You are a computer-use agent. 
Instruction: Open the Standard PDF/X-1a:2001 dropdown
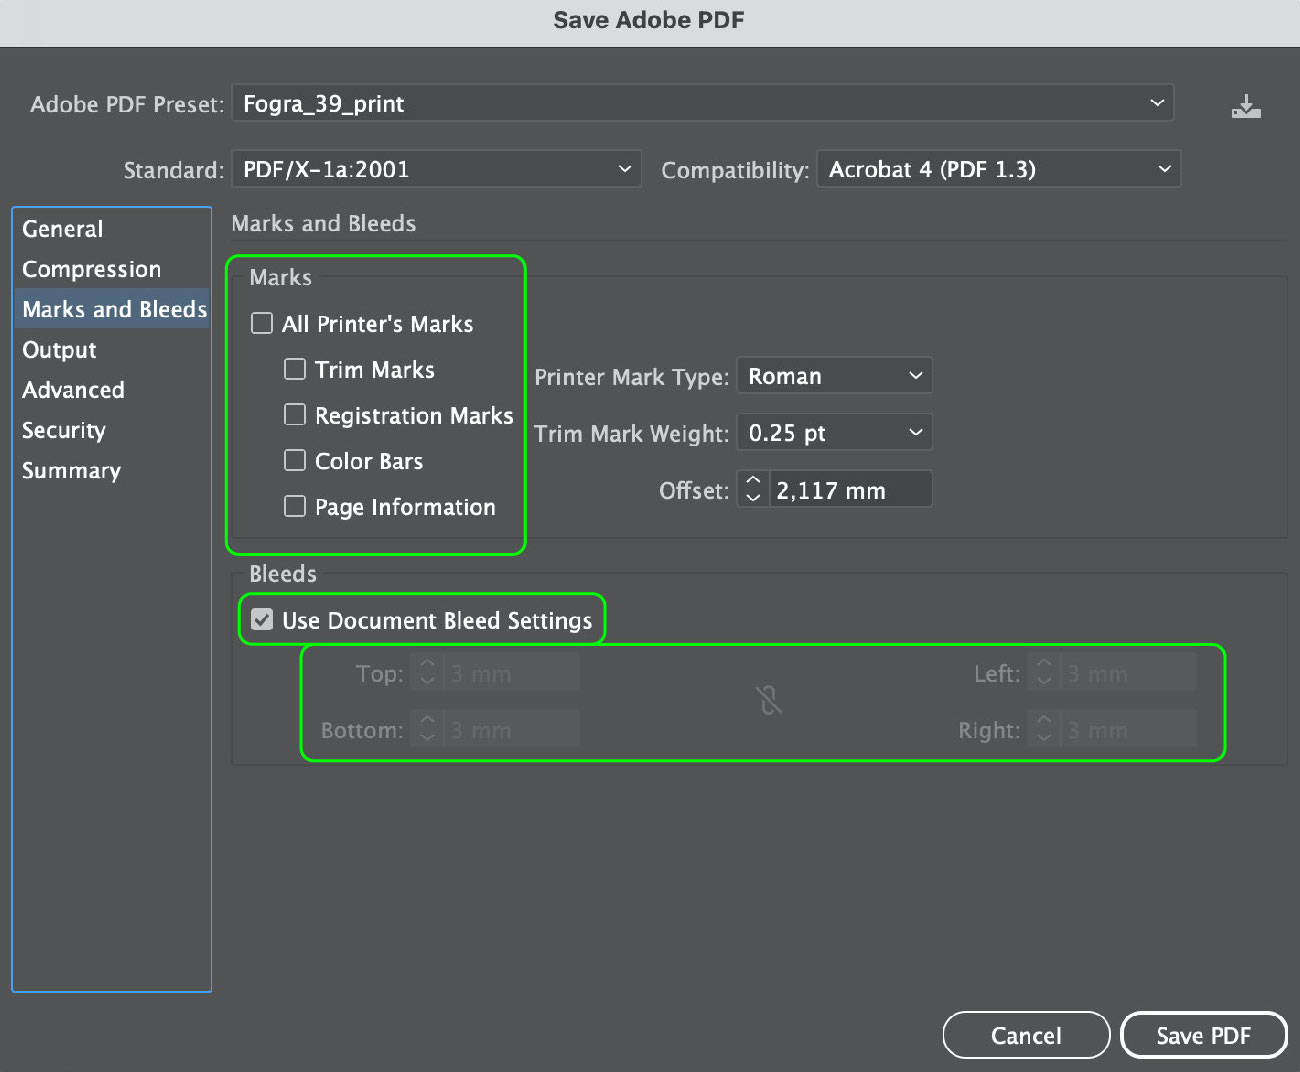436,169
